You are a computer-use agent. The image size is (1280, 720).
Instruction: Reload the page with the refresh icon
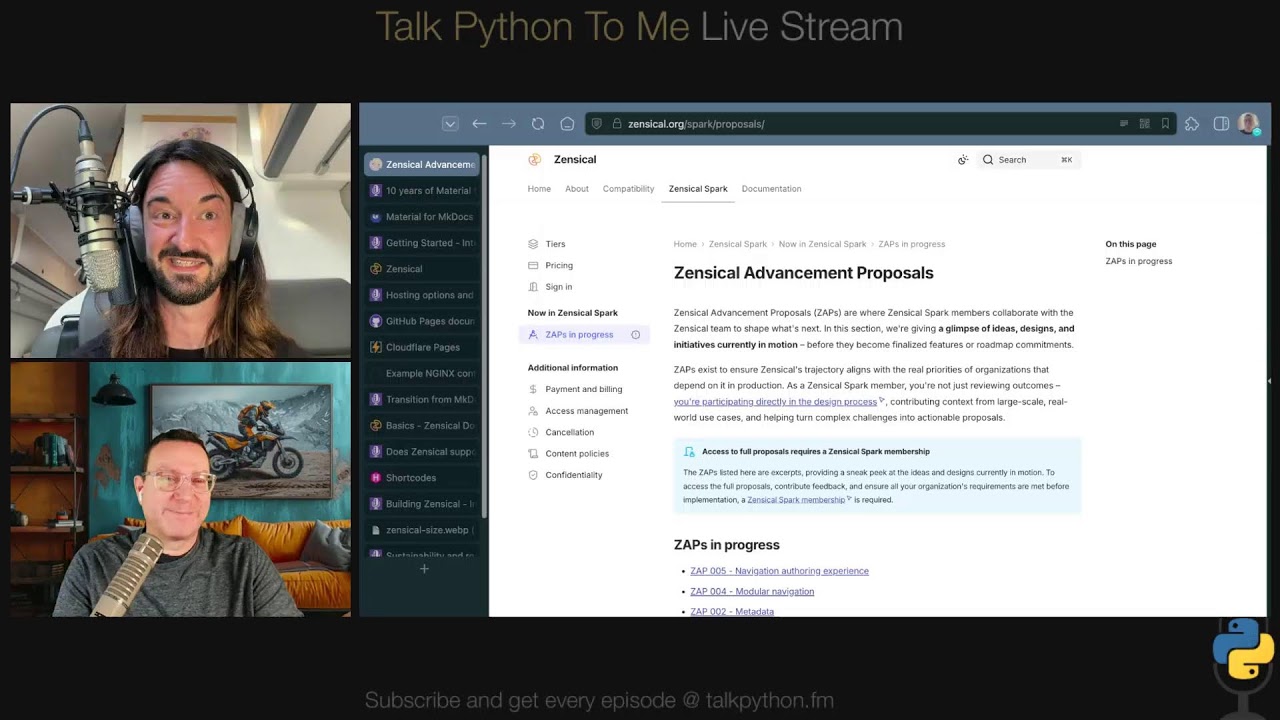point(538,124)
